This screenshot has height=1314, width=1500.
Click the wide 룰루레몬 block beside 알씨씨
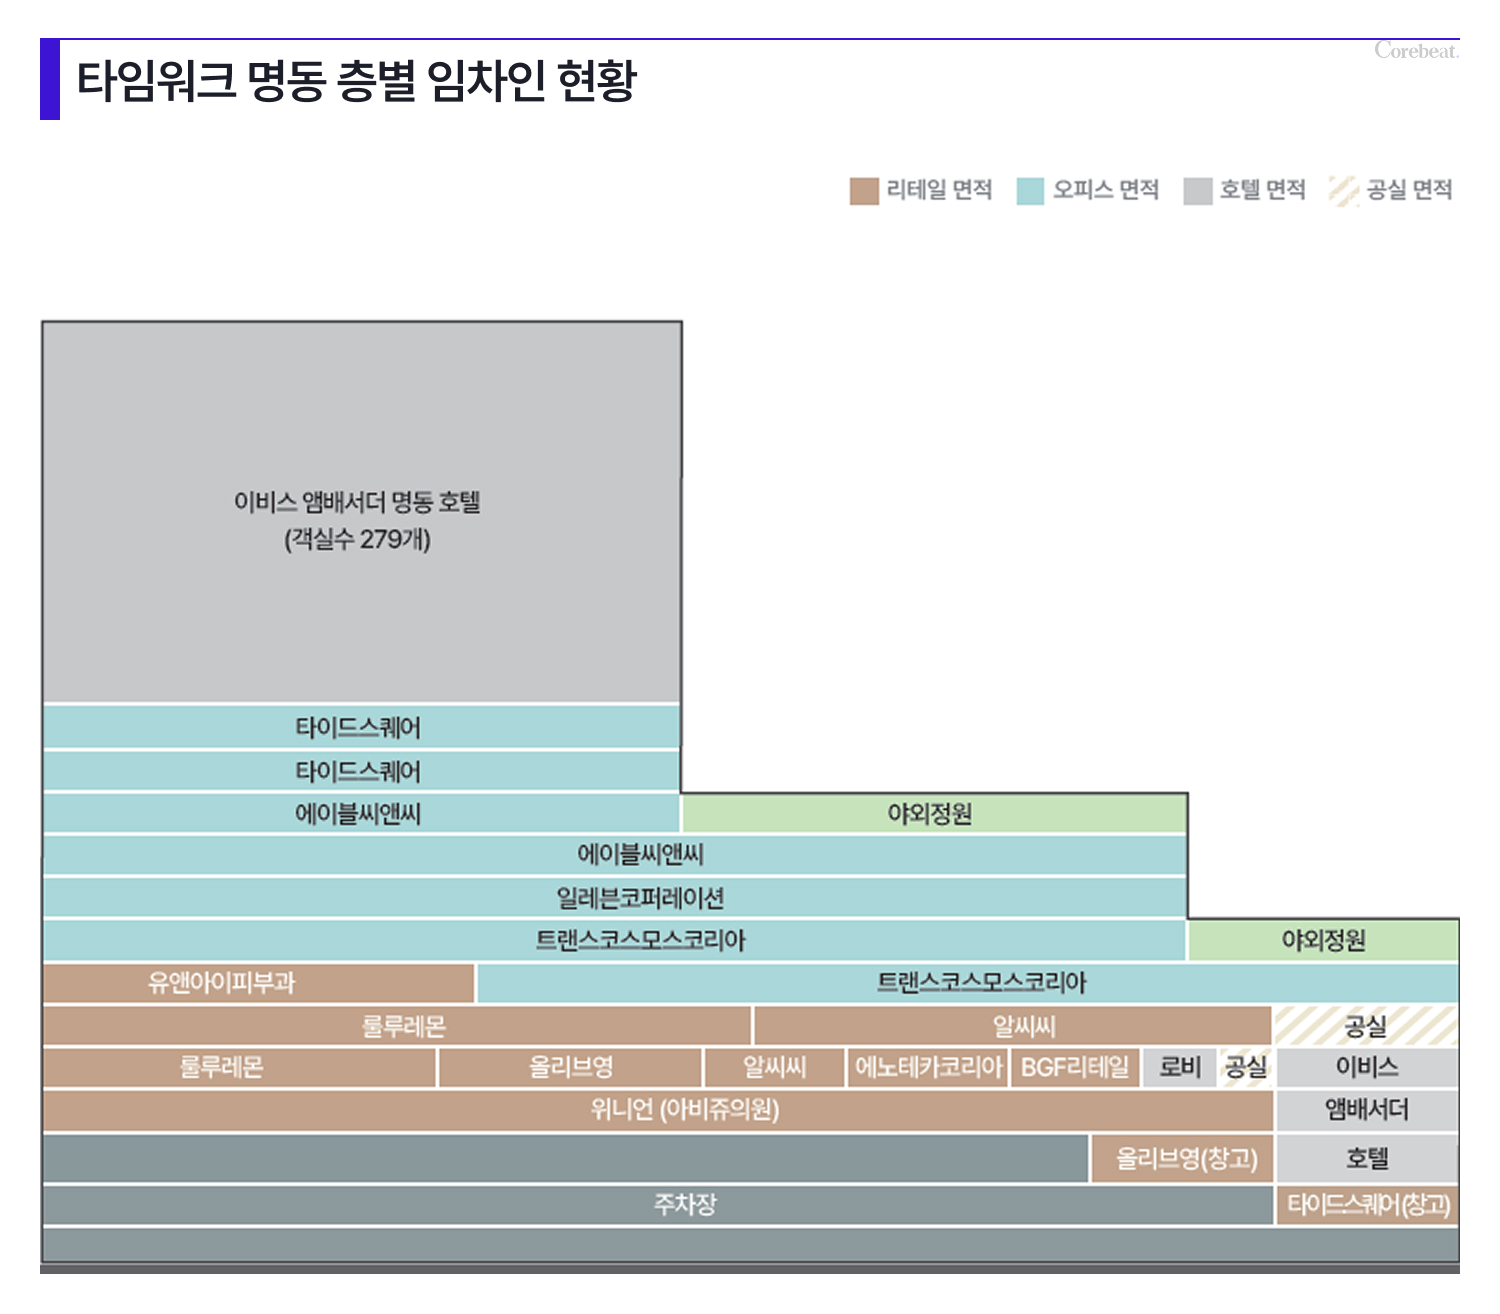[397, 1026]
